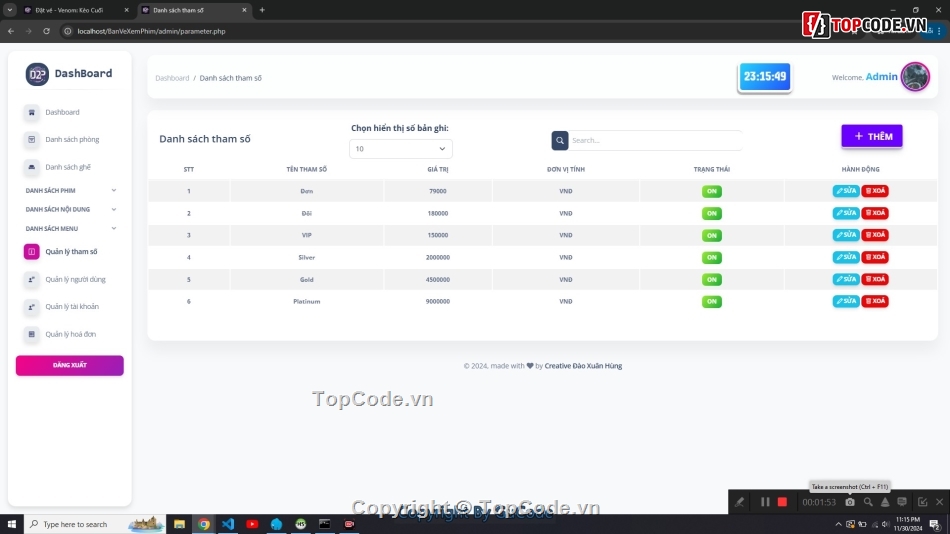Click the Search input field
The width and height of the screenshot is (950, 534).
pyautogui.click(x=655, y=140)
